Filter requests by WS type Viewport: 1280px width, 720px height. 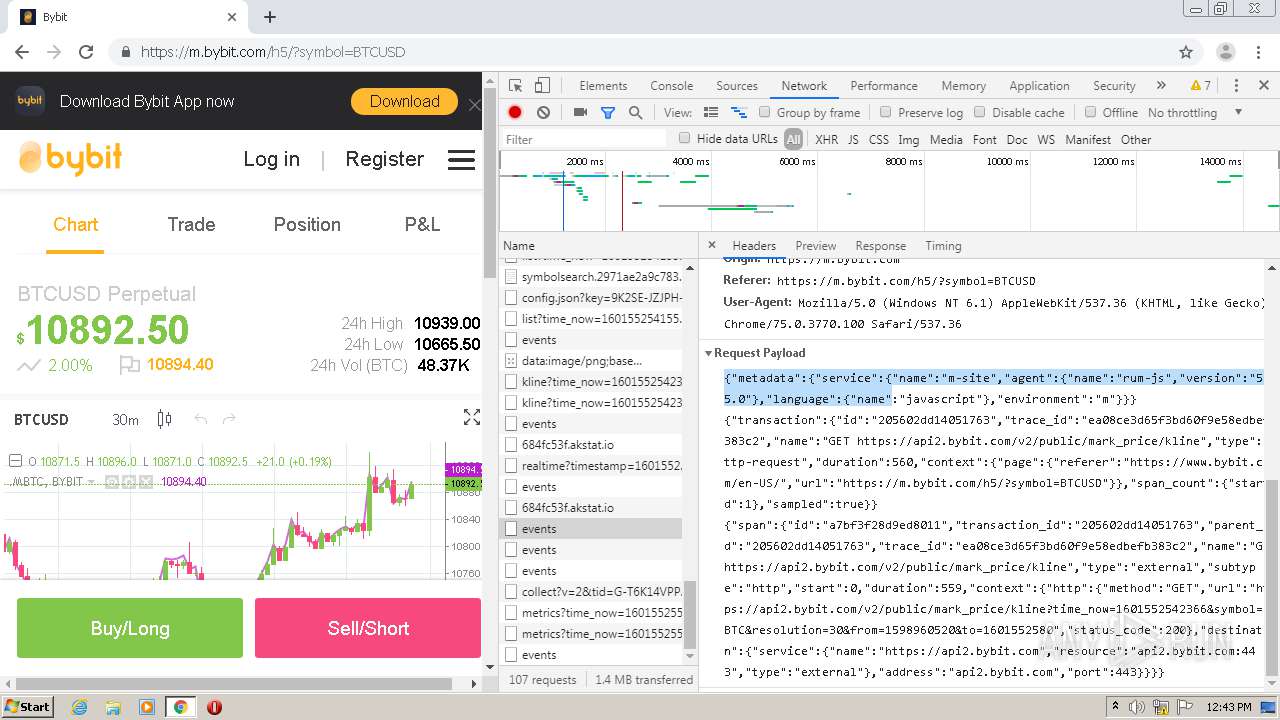point(1045,139)
